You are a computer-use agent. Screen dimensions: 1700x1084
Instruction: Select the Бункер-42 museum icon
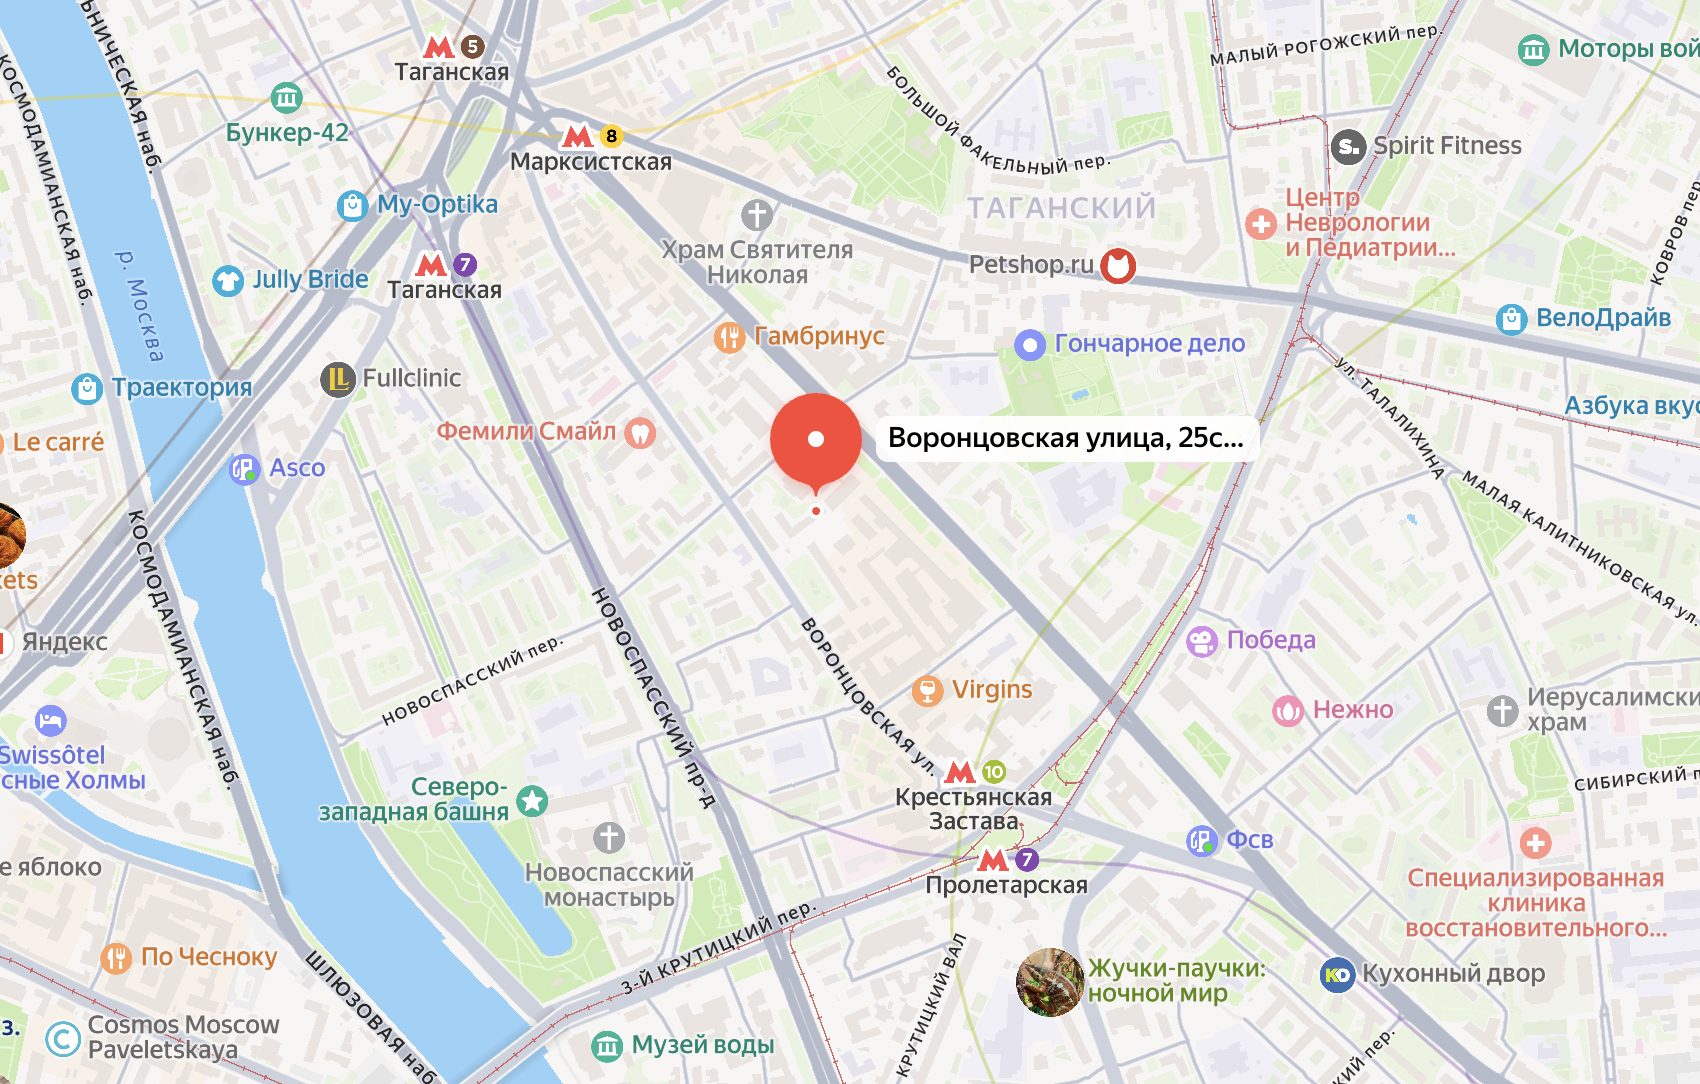coord(287,98)
